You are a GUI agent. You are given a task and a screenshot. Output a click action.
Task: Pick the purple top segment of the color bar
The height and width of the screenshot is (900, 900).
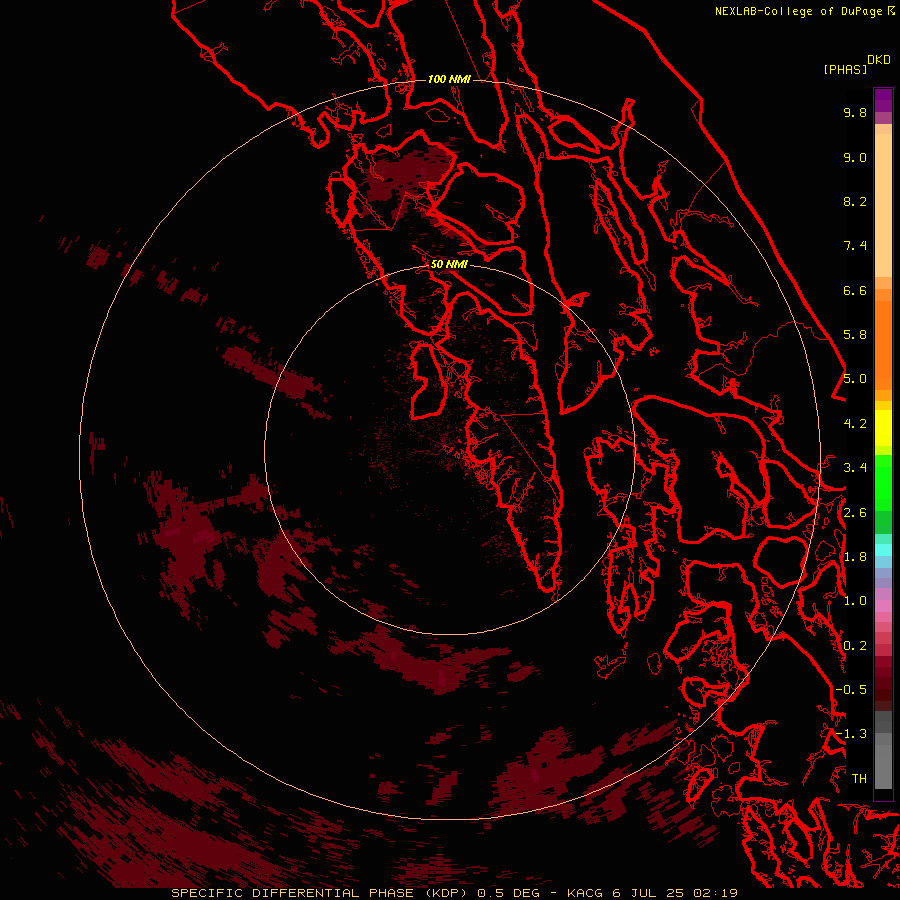coord(883,100)
